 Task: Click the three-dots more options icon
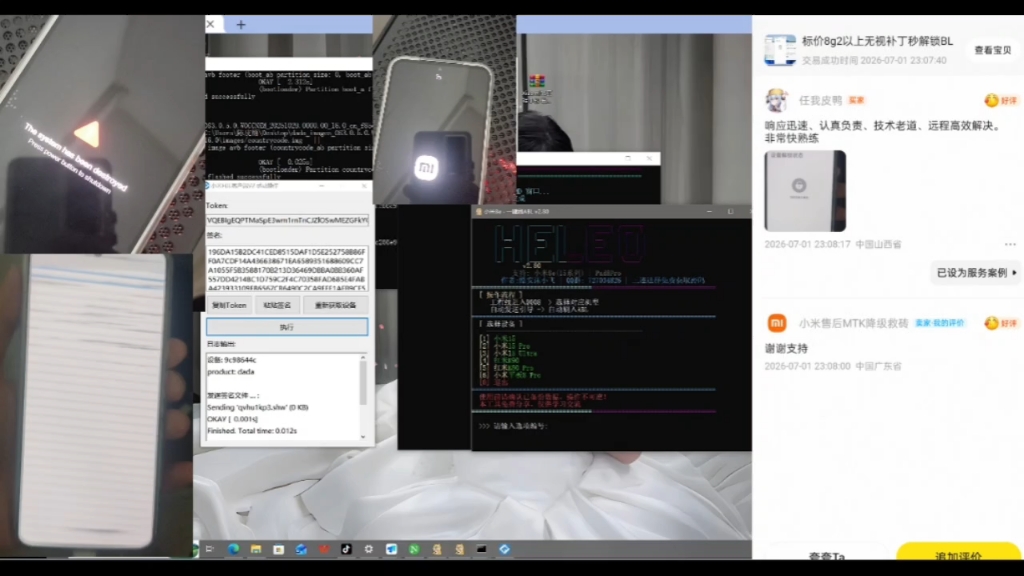point(1010,244)
